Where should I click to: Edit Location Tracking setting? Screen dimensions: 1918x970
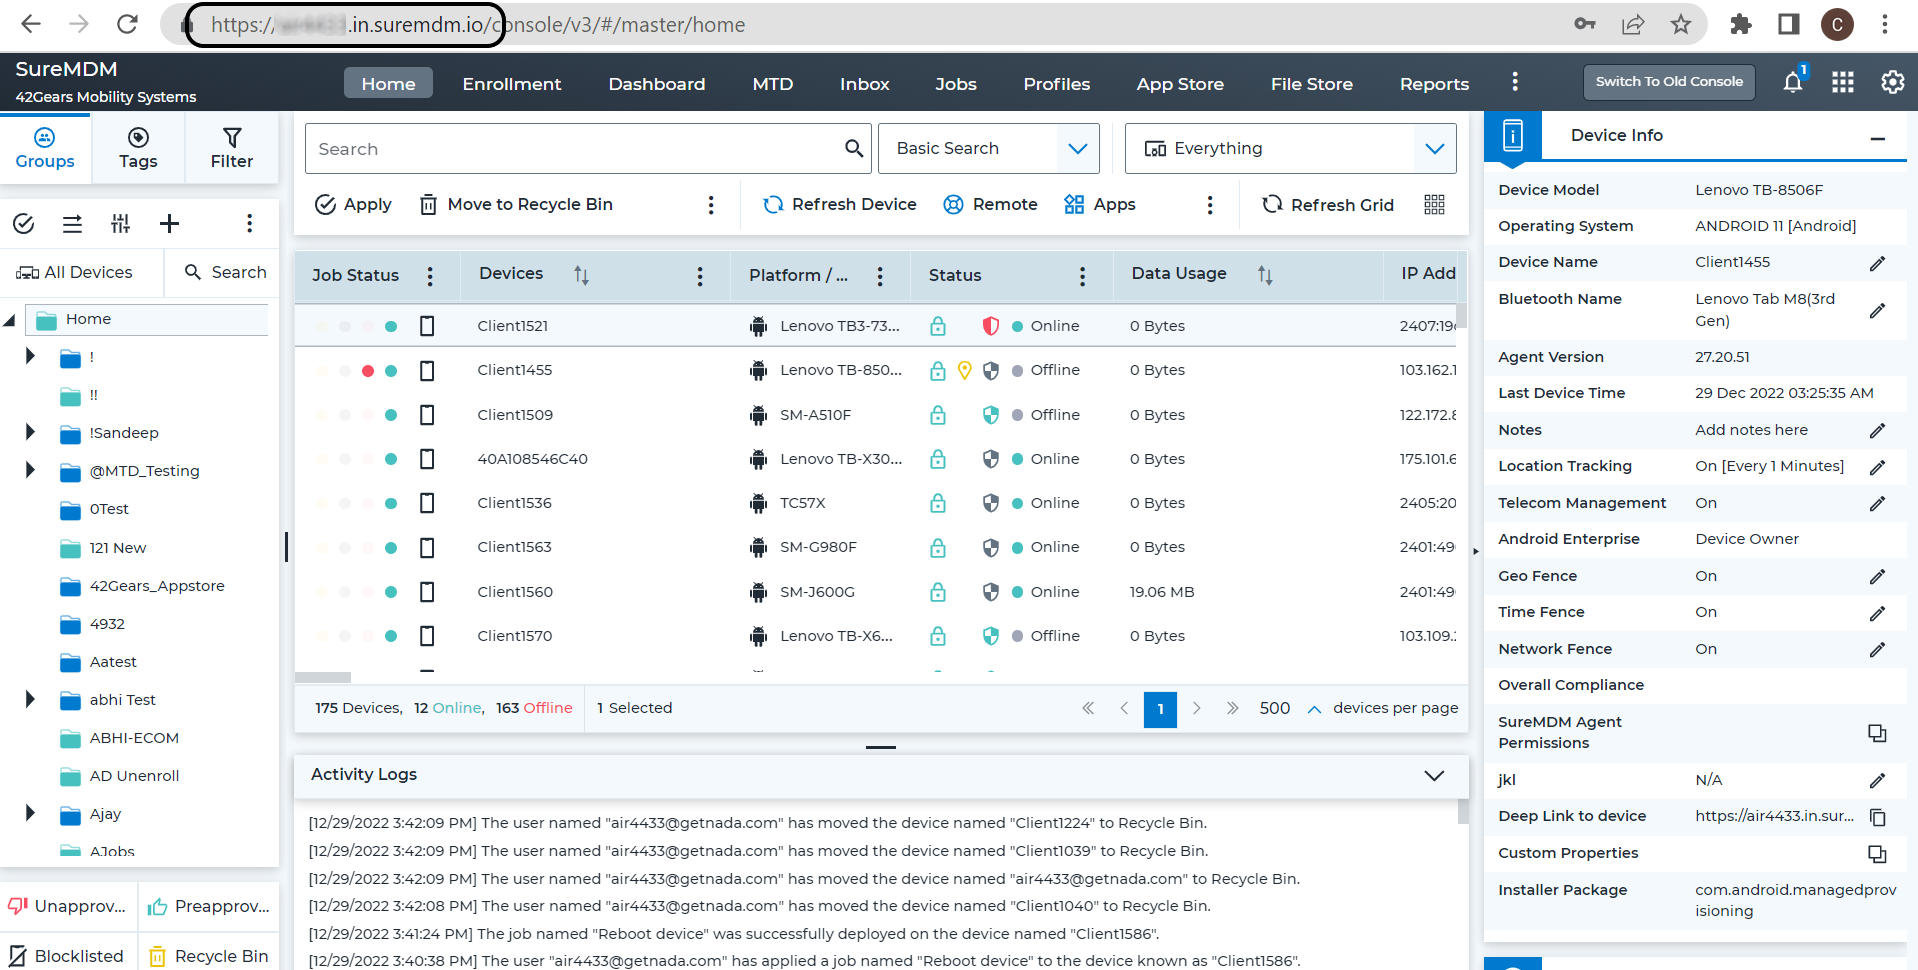(1877, 467)
